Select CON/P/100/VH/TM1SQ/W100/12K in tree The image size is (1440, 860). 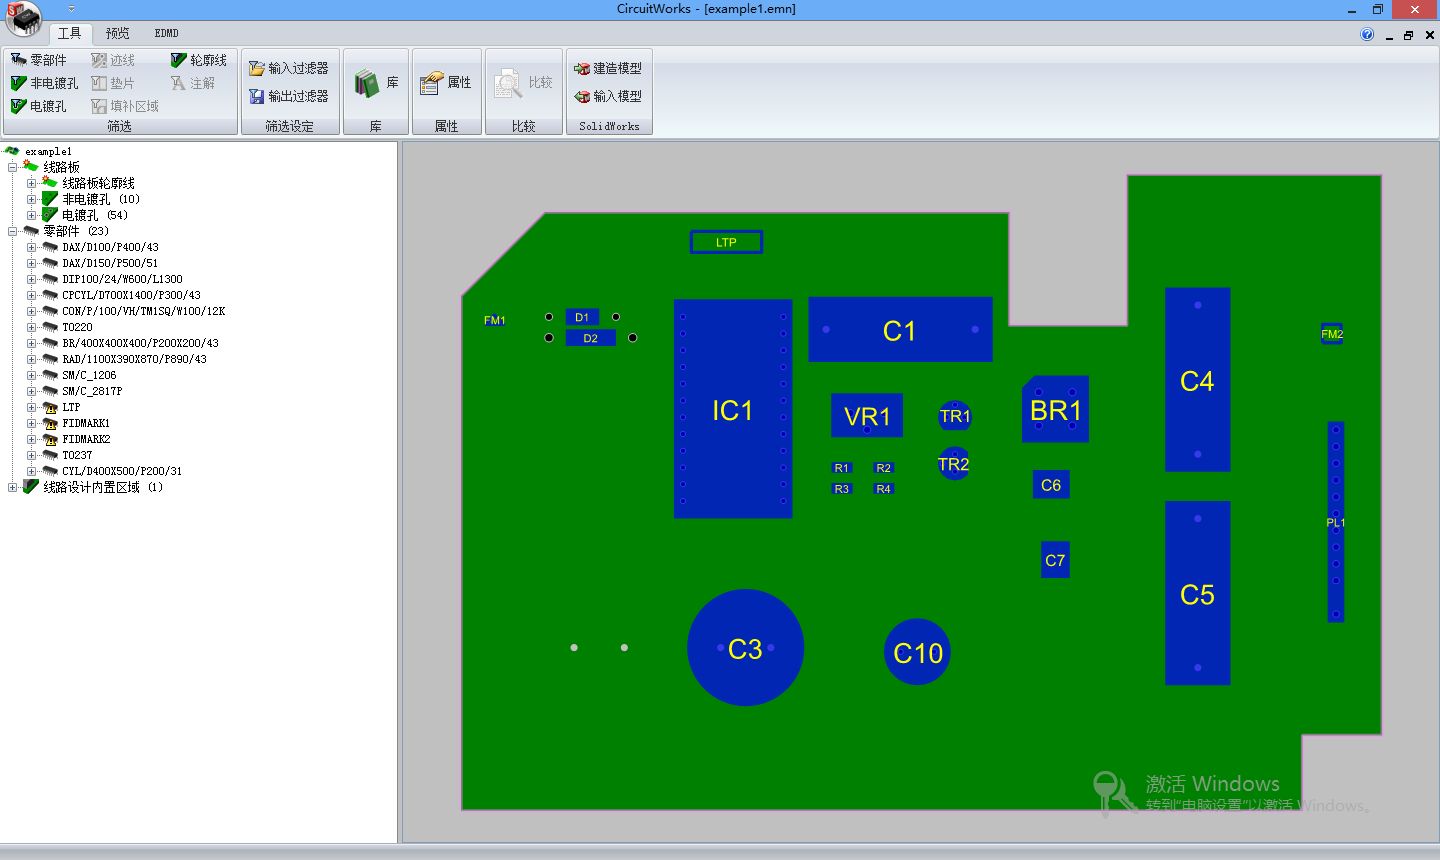pos(143,311)
